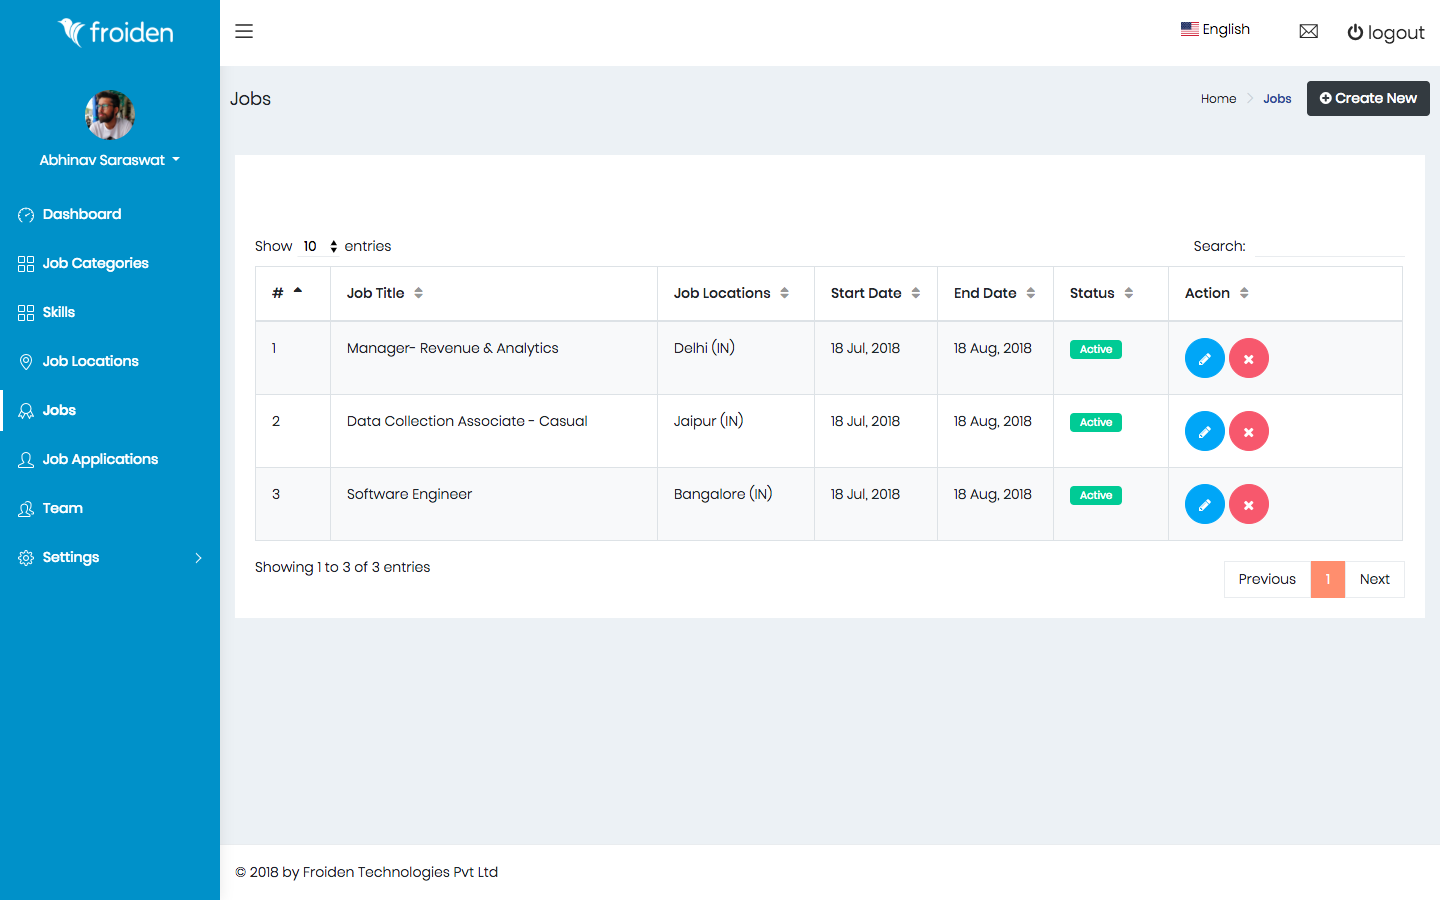The image size is (1440, 900).
Task: Click the Home breadcrumb link
Action: (1218, 99)
